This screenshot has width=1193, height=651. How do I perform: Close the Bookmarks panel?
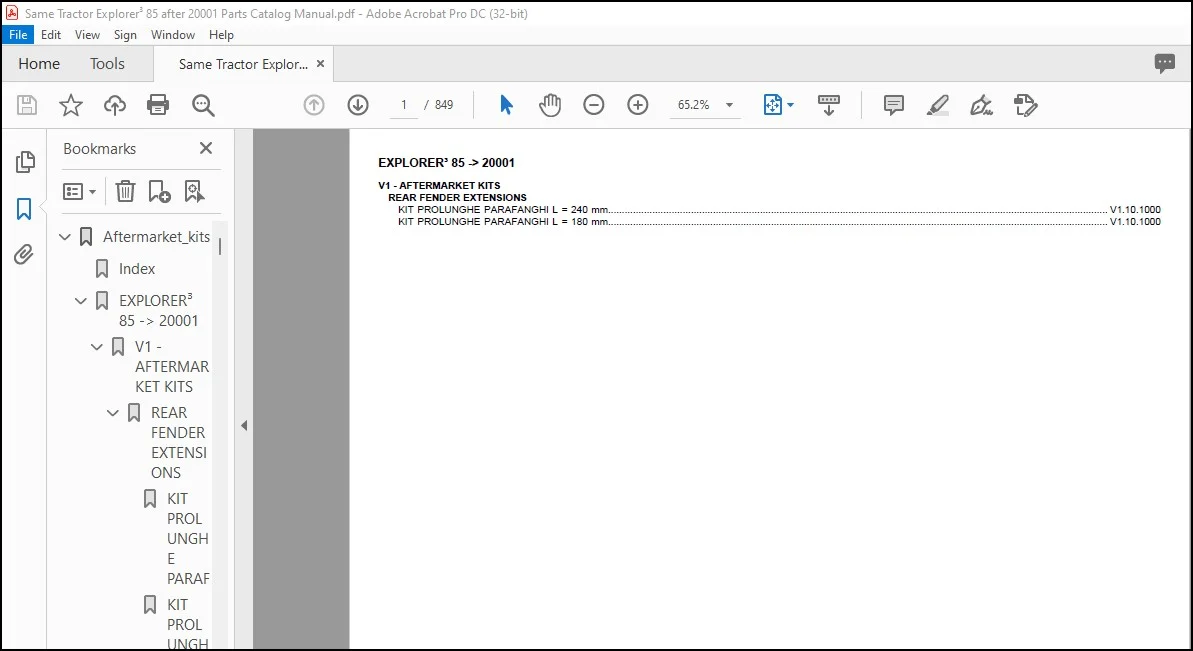[205, 148]
